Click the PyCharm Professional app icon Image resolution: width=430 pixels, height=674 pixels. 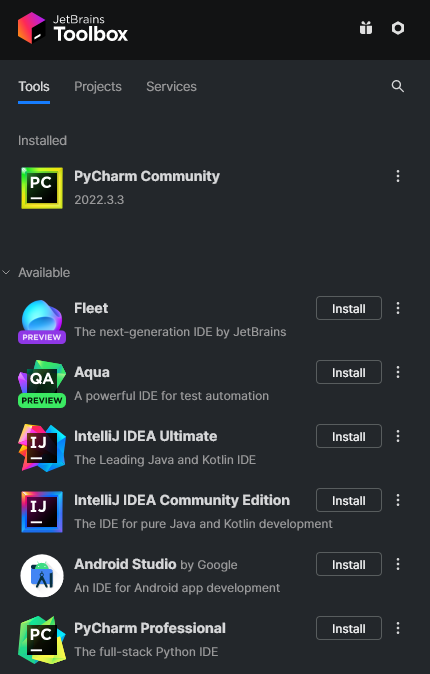(42, 640)
